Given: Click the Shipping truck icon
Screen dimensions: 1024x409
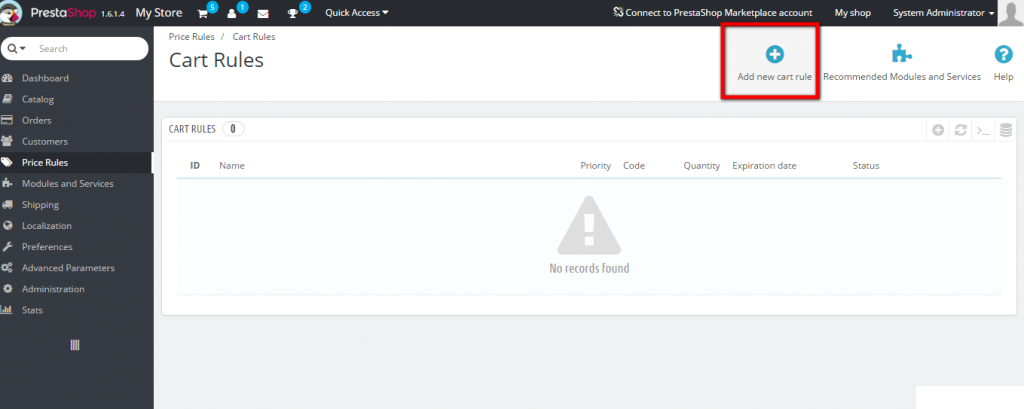Looking at the screenshot, I should coord(7,204).
